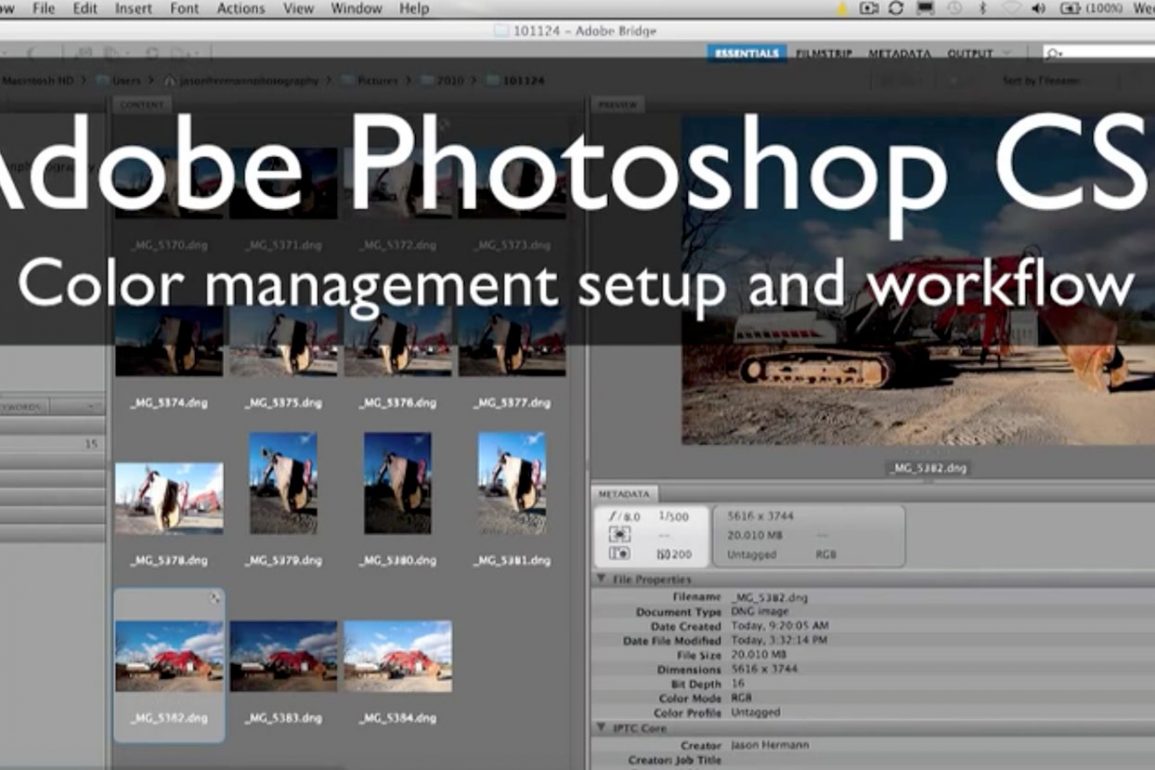Collapse the IPTC Core section
This screenshot has height=770, width=1155.
[601, 728]
